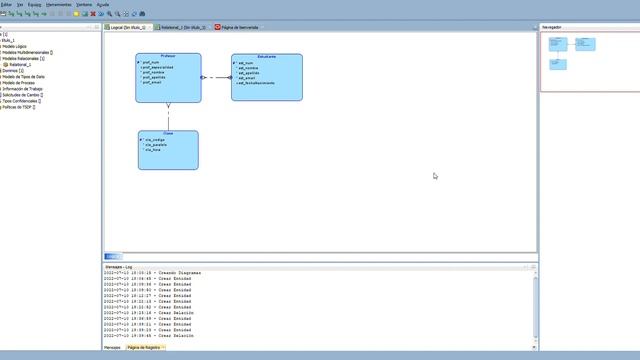Open the Equipo menu
Image resolution: width=640 pixels, height=360 pixels.
click(x=34, y=4)
